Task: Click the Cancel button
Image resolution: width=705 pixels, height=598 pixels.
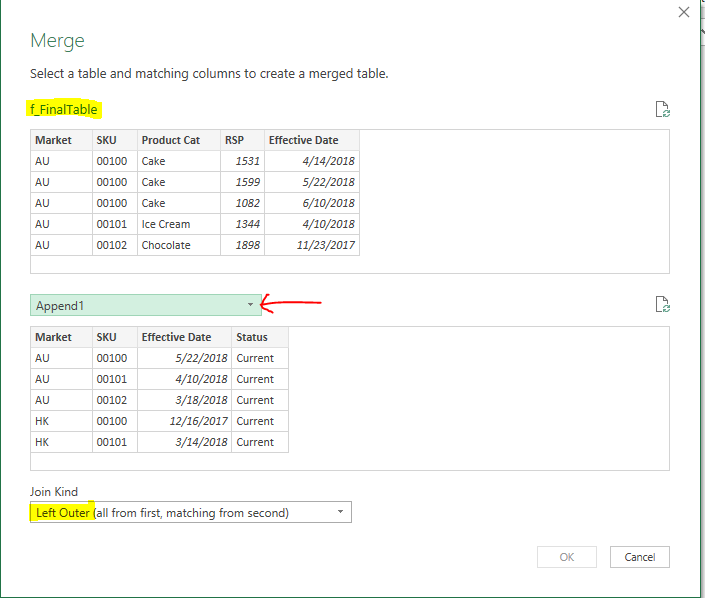Action: click(639, 557)
